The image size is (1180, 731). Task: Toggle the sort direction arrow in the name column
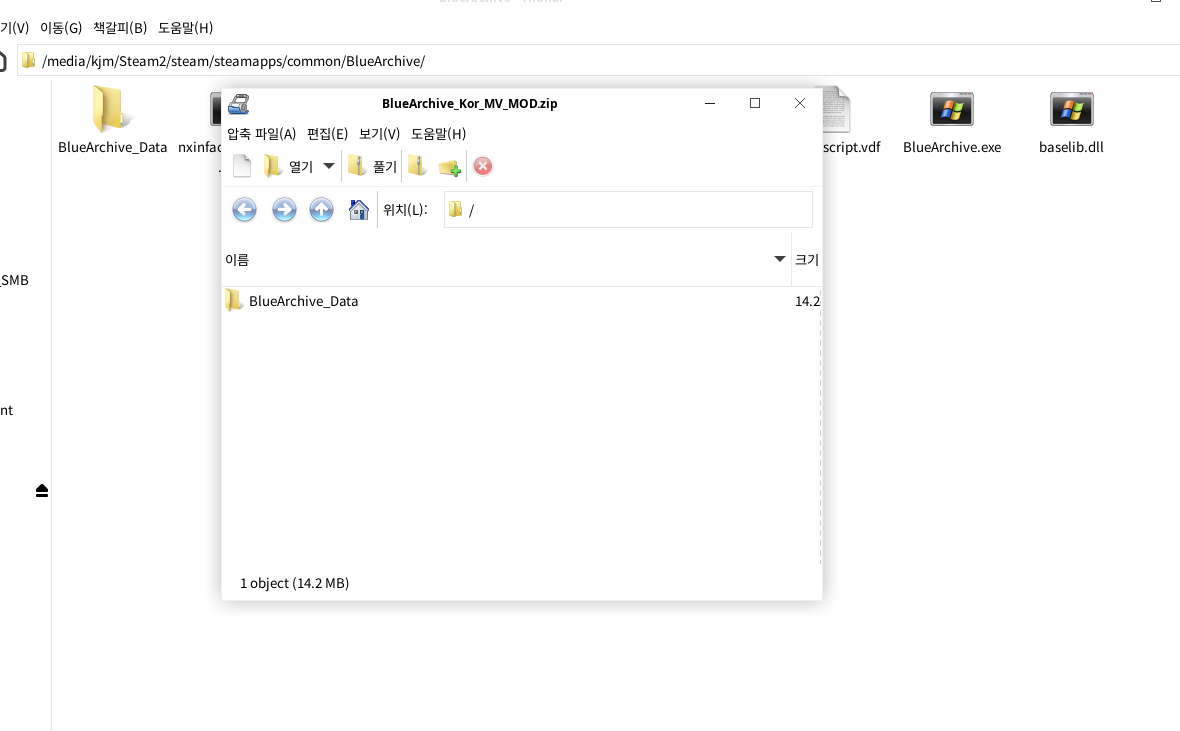click(780, 259)
